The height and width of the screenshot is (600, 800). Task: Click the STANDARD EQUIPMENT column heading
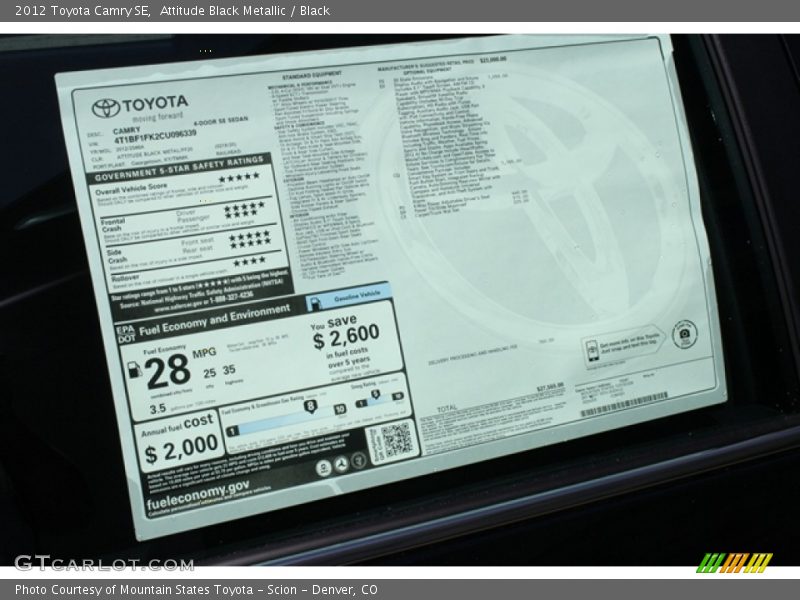tap(312, 75)
